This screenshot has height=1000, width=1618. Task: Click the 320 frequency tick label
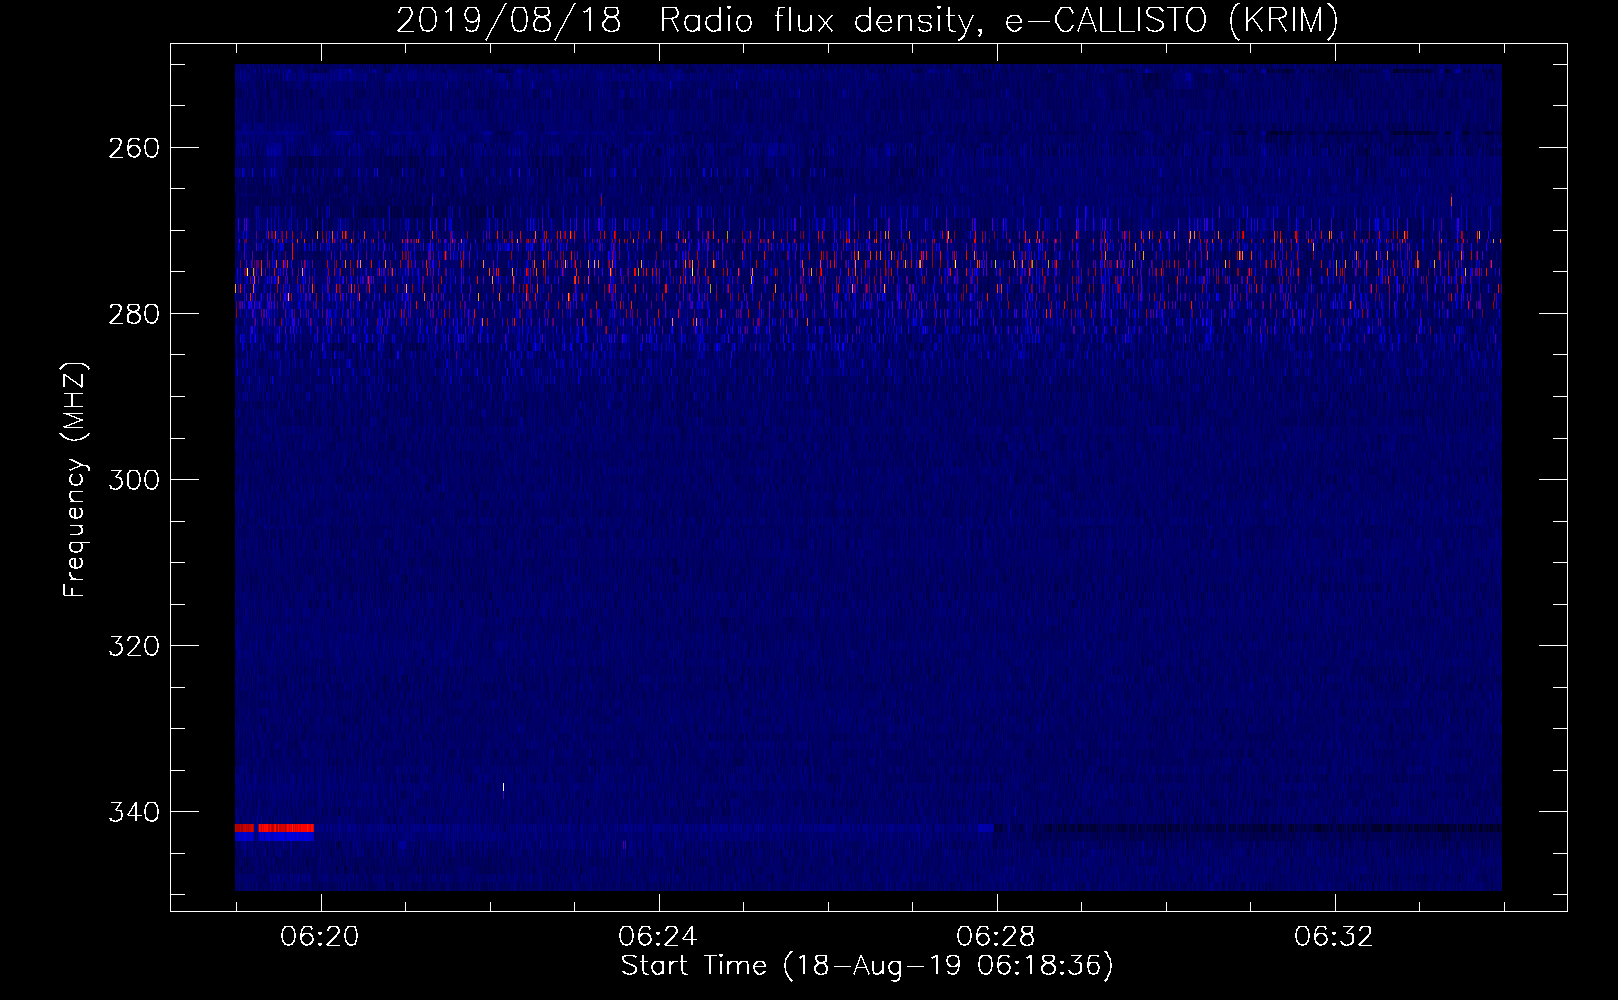click(133, 646)
